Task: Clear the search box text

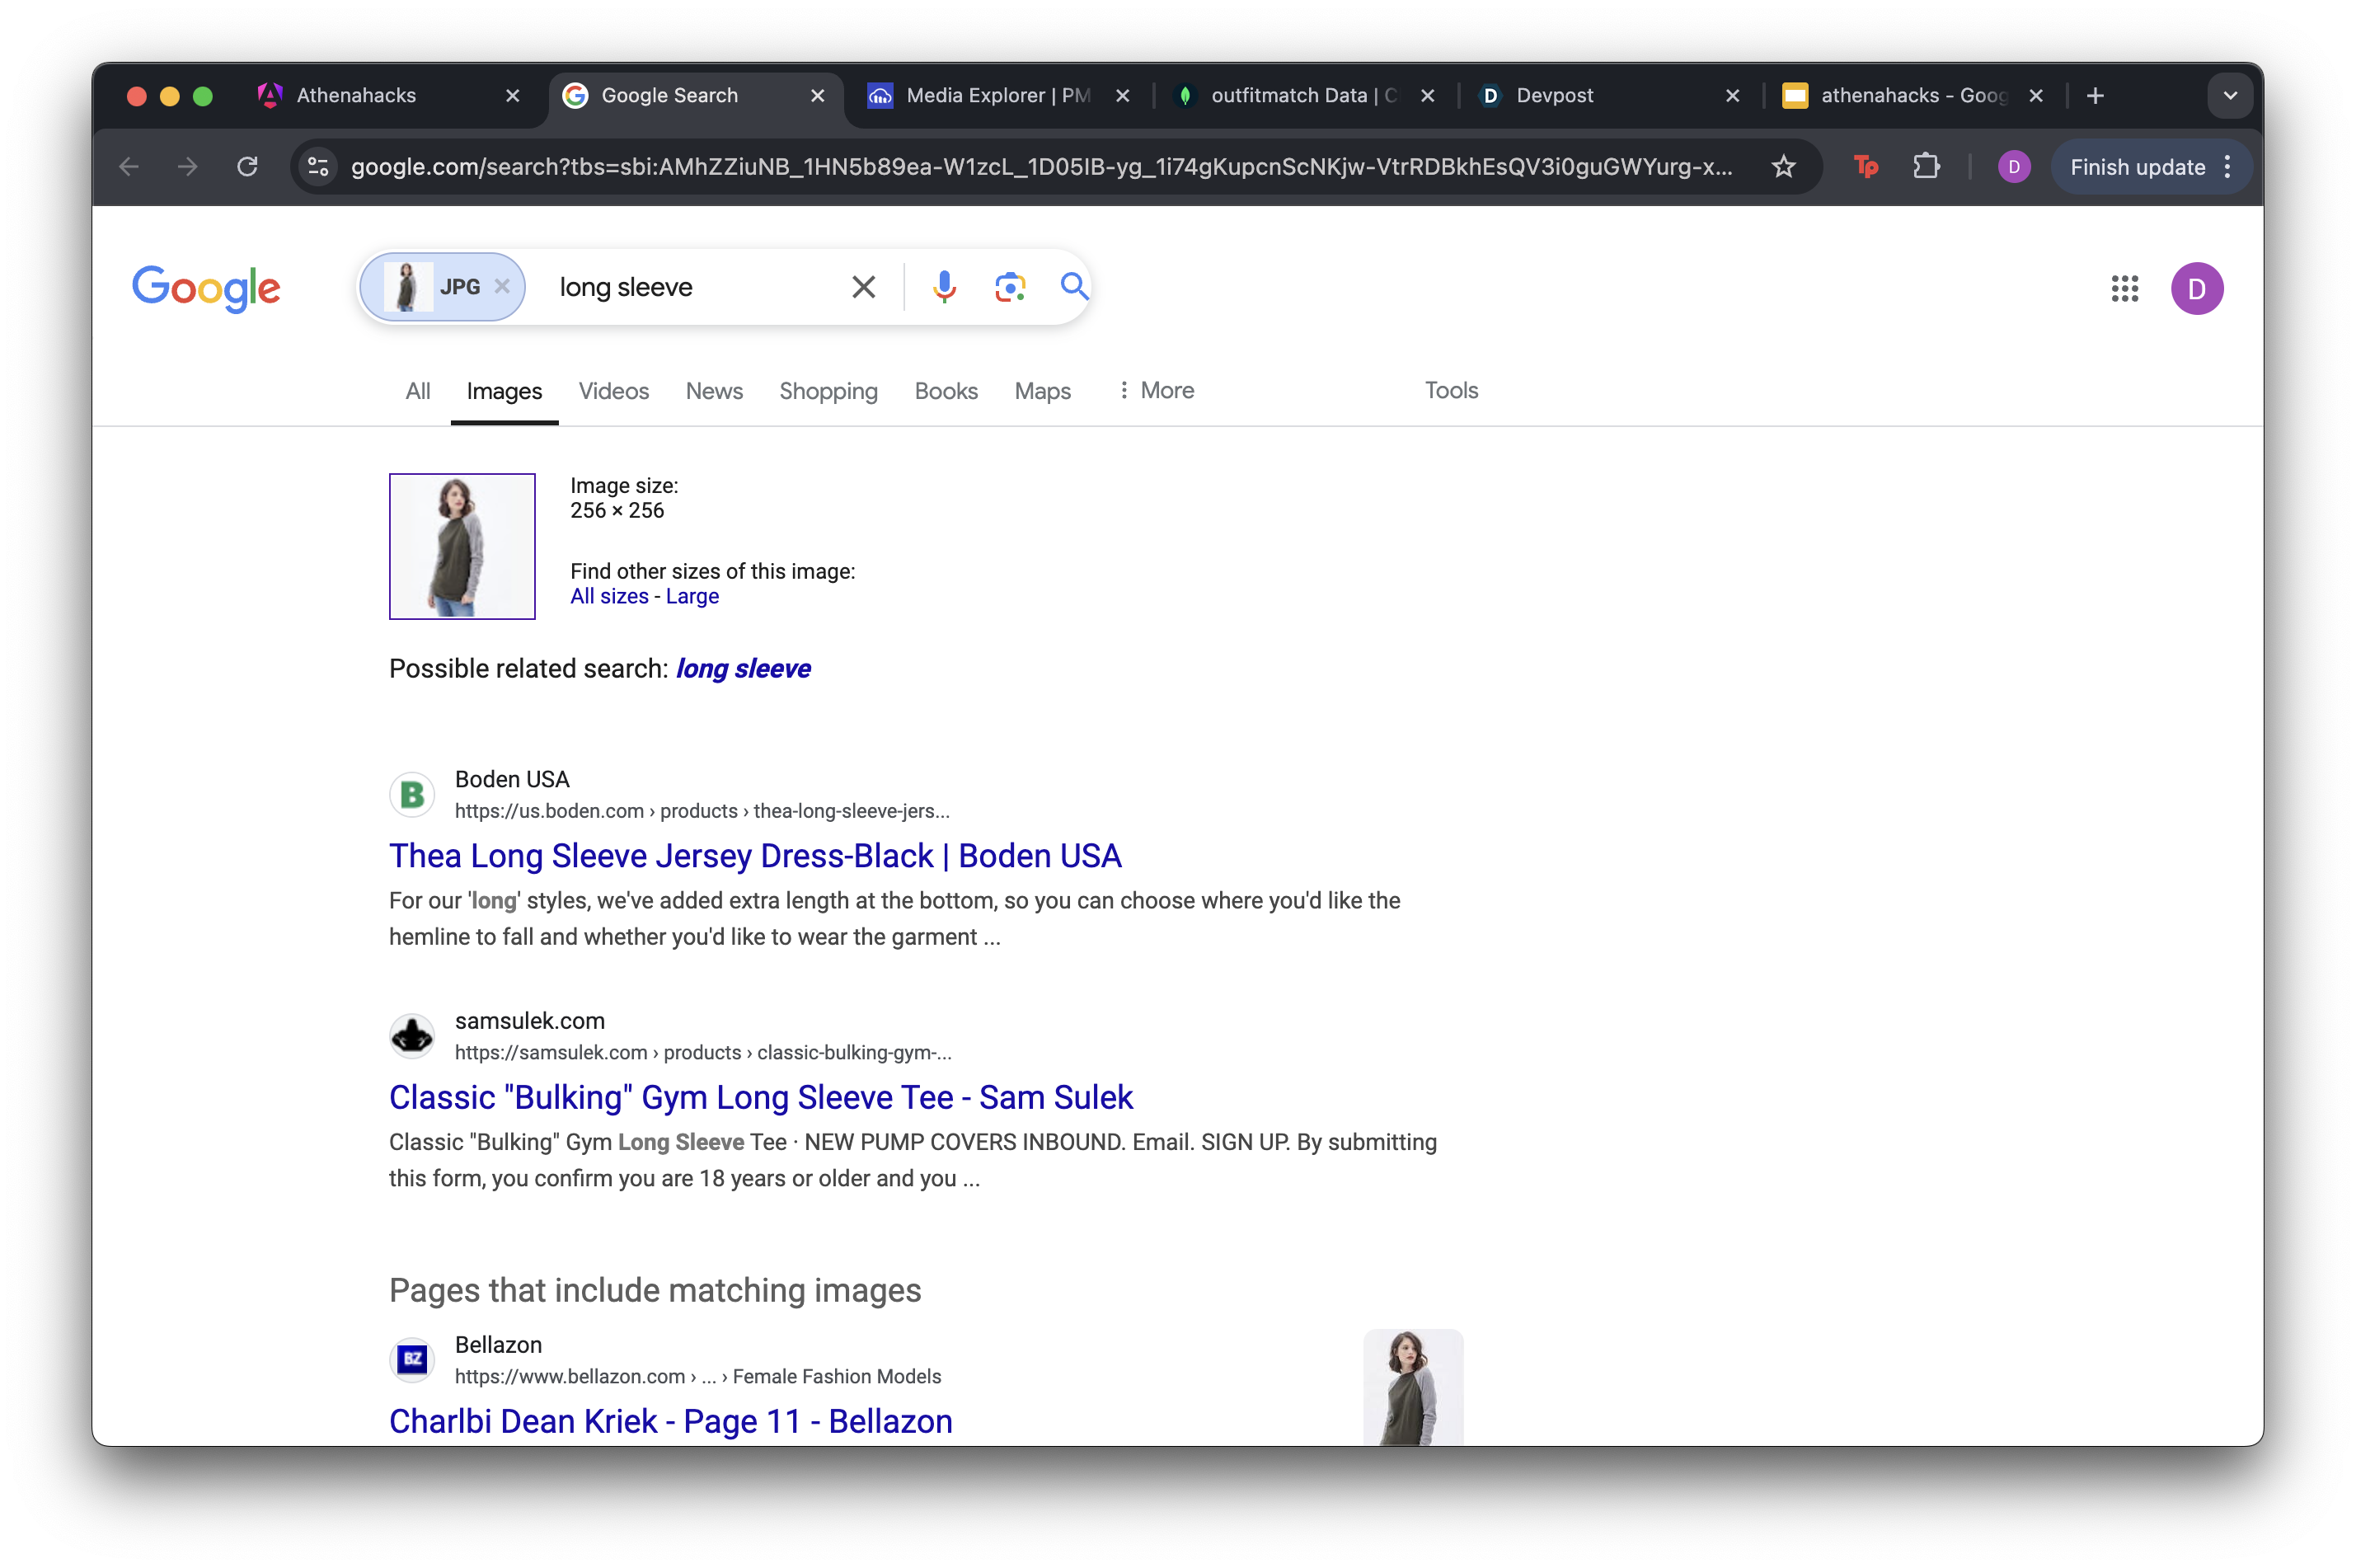Action: coord(863,287)
